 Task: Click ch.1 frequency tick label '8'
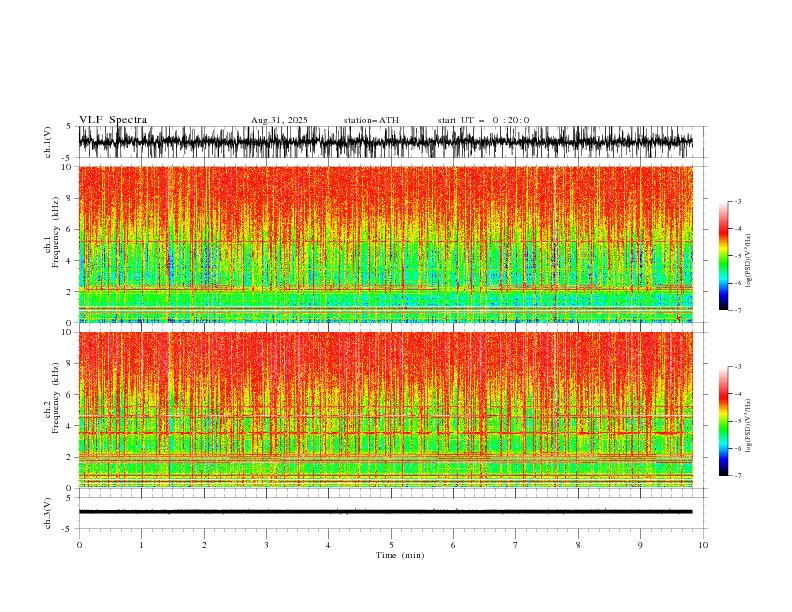click(69, 198)
